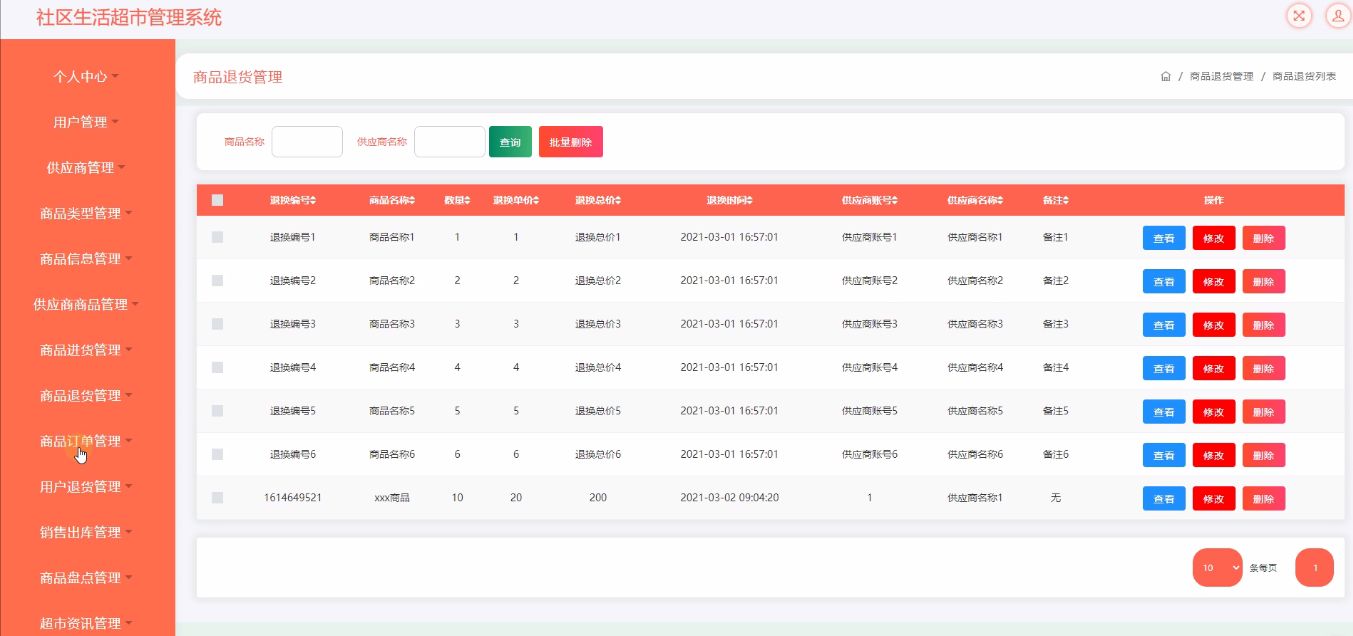Check the row for 退换编号6
The width and height of the screenshot is (1353, 636).
coord(217,454)
